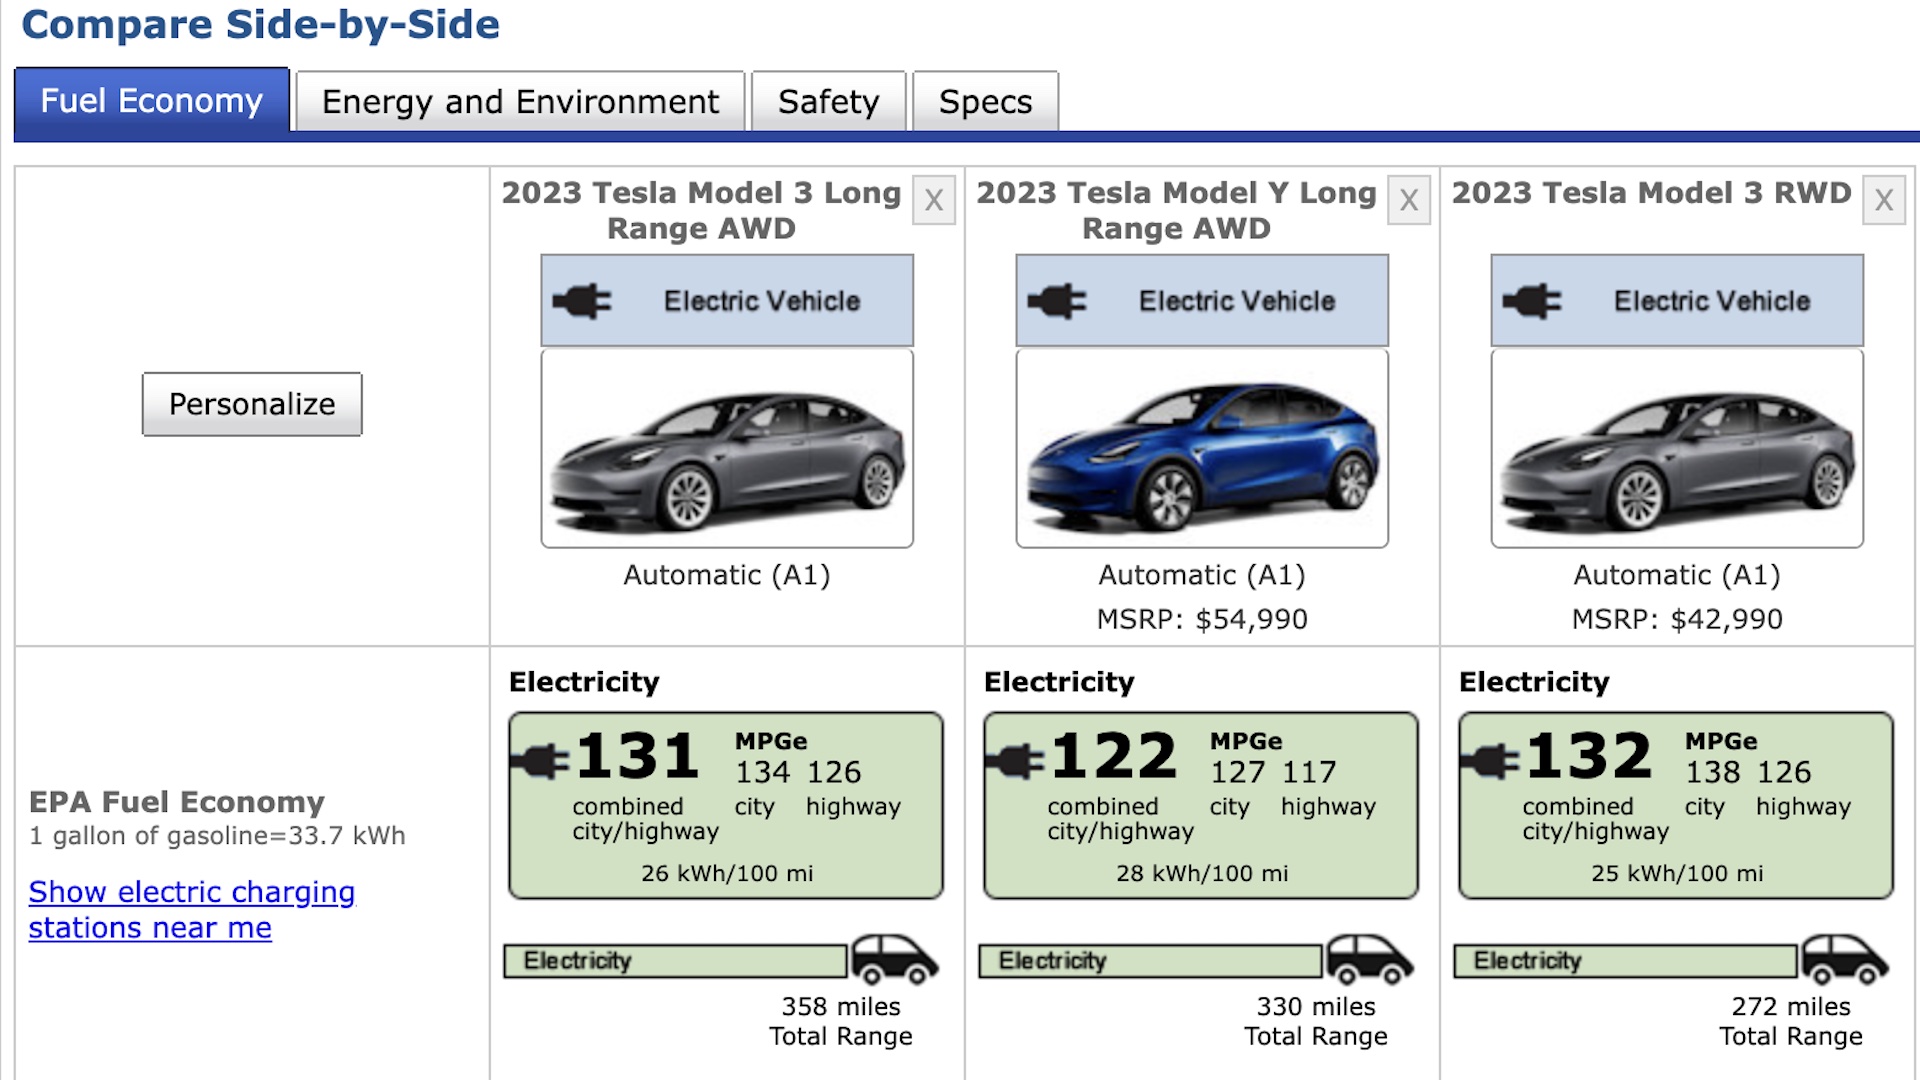Select 2023 Tesla Model 3 Long Range AWD title
1920x1080 pixels.
click(701, 210)
